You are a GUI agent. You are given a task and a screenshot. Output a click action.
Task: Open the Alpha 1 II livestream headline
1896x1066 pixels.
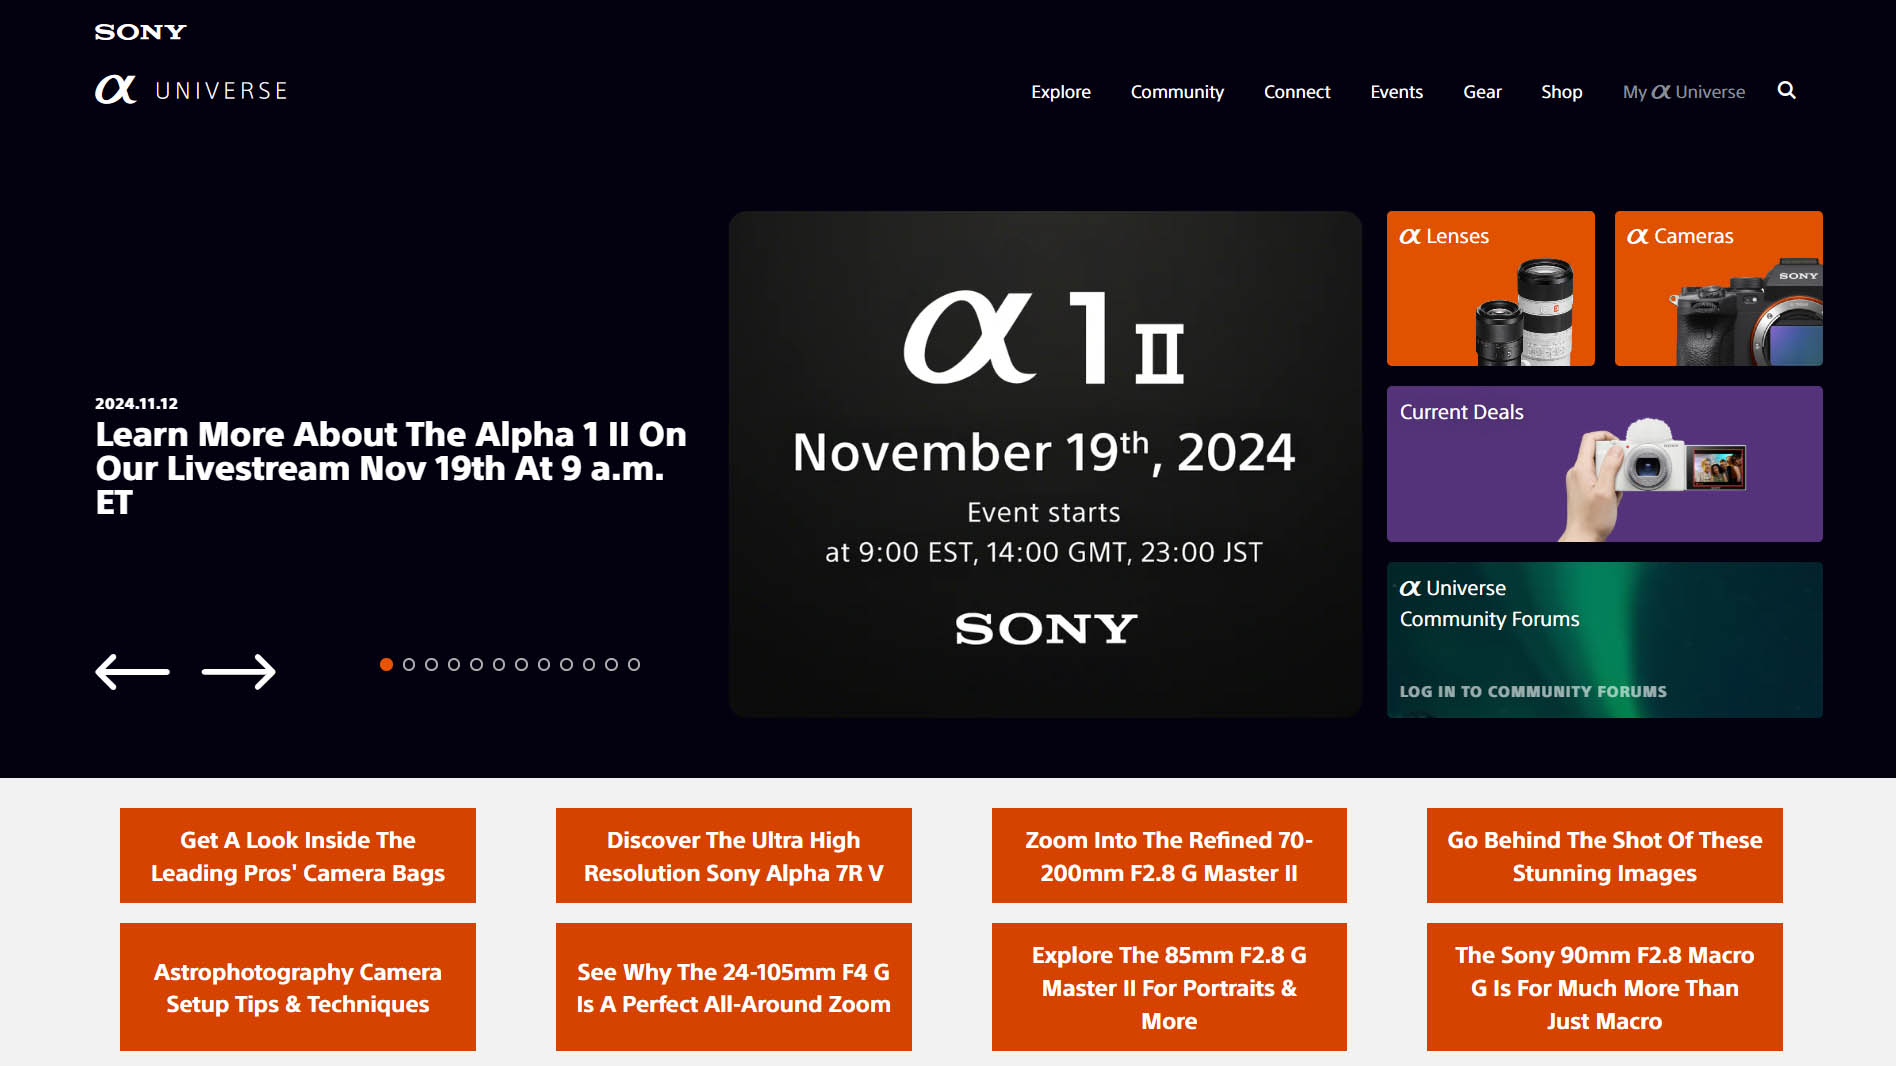(x=391, y=468)
